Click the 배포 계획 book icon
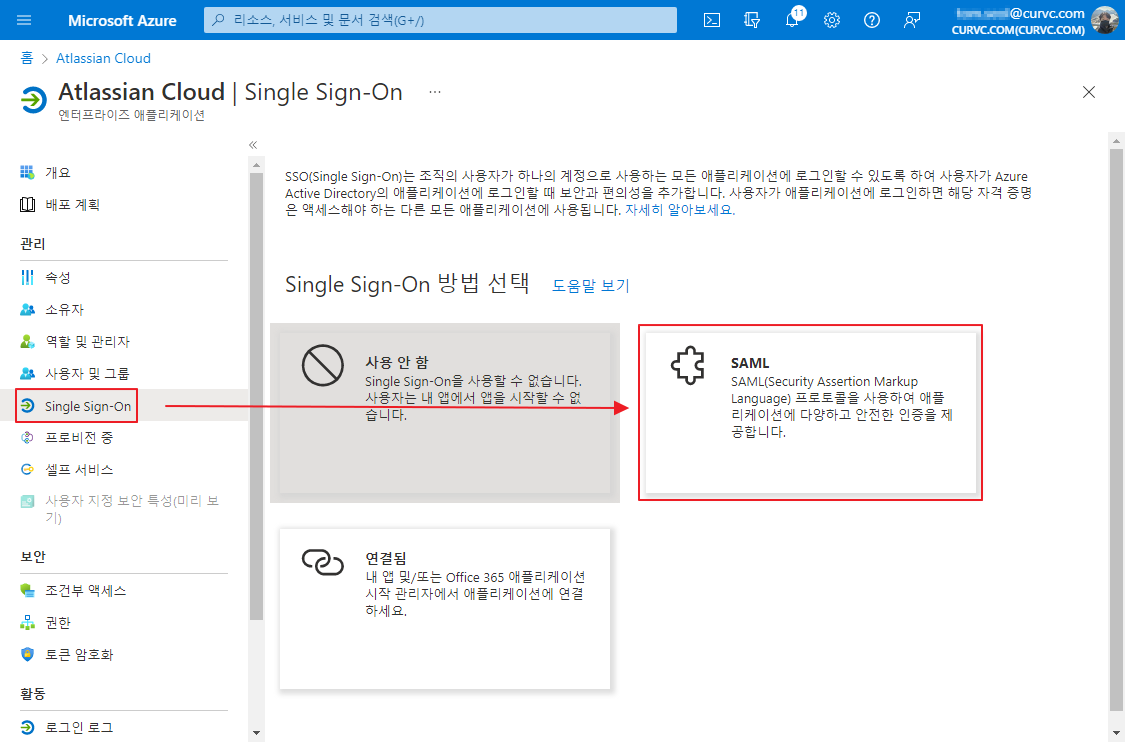Screen dimensions: 1125x742 (x=27, y=205)
